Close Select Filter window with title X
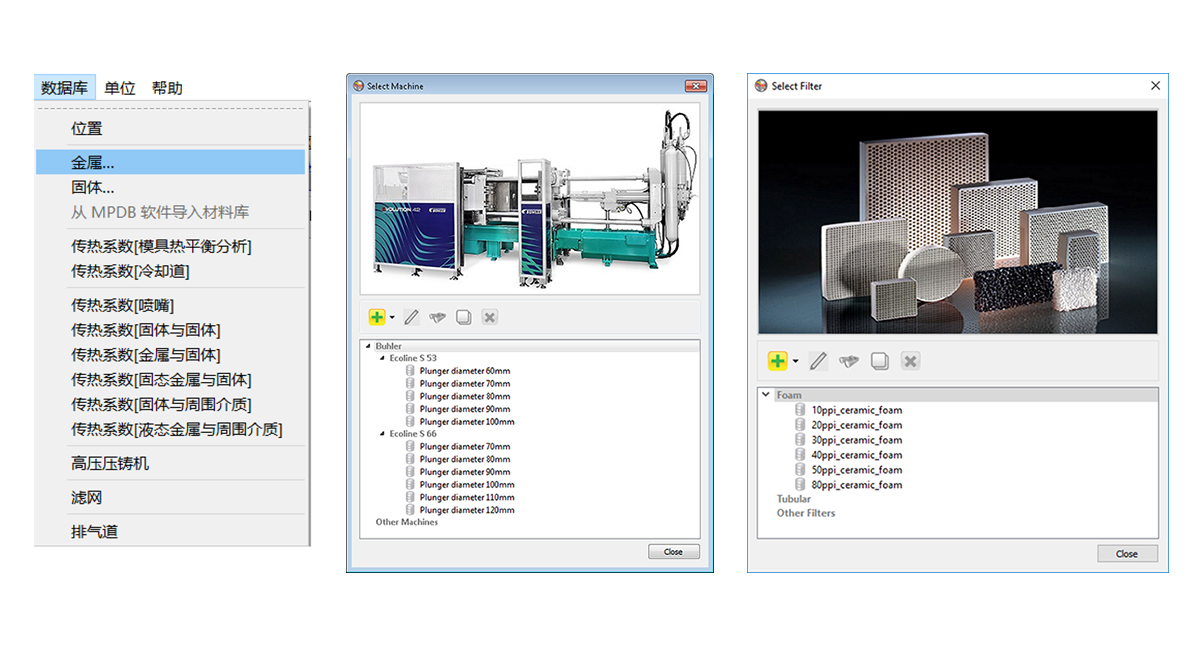This screenshot has height=670, width=1200. (1155, 86)
